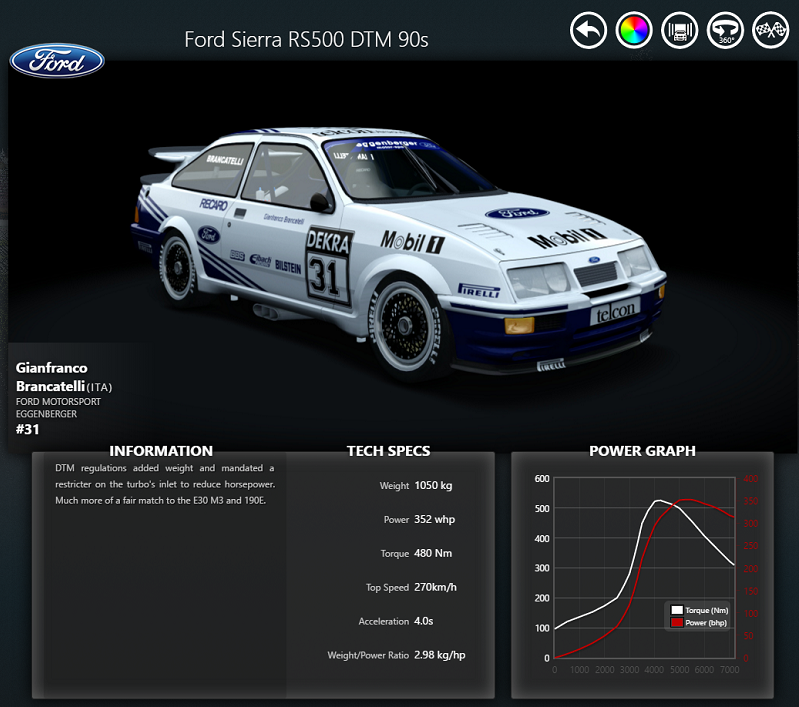Click the torque and power graph plot
The height and width of the screenshot is (707, 799).
pyautogui.click(x=644, y=568)
